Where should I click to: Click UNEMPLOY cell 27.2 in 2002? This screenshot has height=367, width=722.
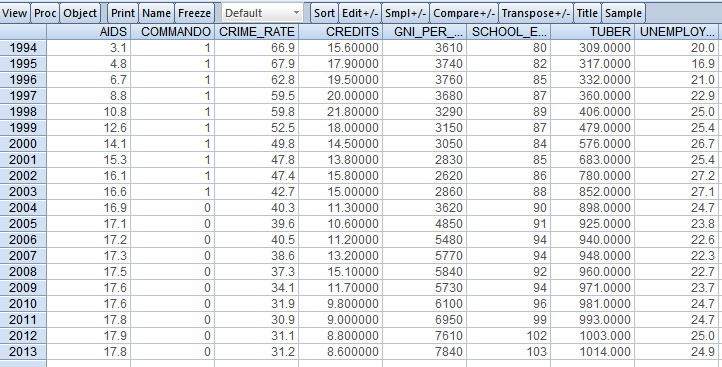coord(676,176)
